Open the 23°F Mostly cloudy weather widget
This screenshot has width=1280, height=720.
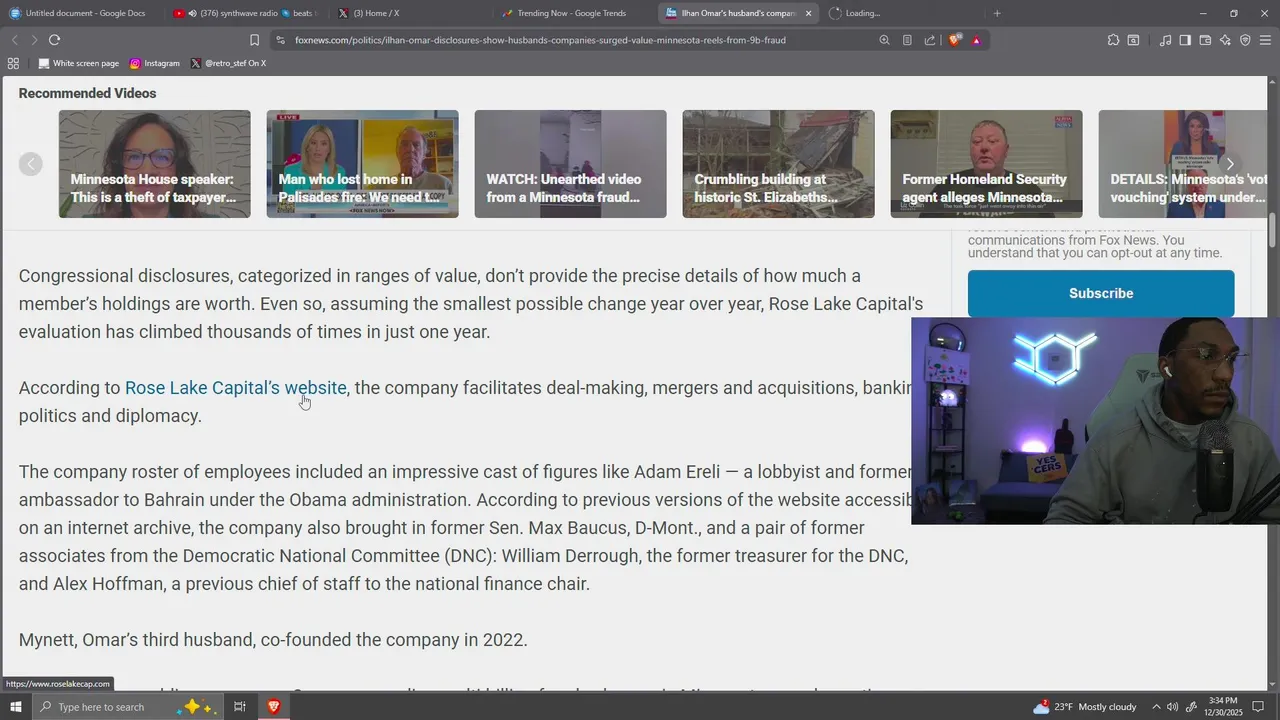1086,707
